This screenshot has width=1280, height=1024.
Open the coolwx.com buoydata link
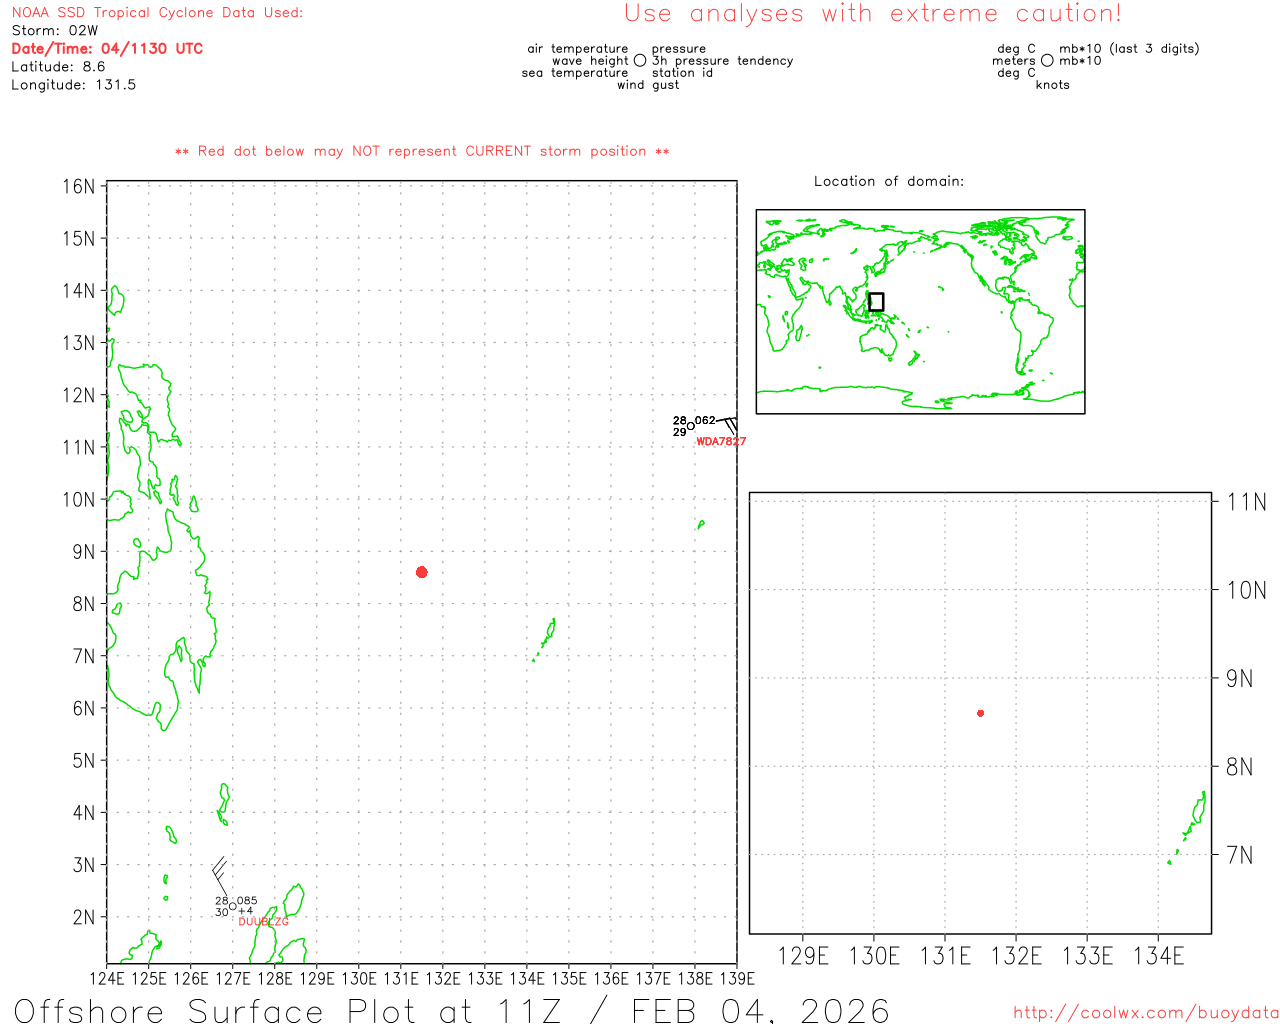[x=1146, y=1013]
